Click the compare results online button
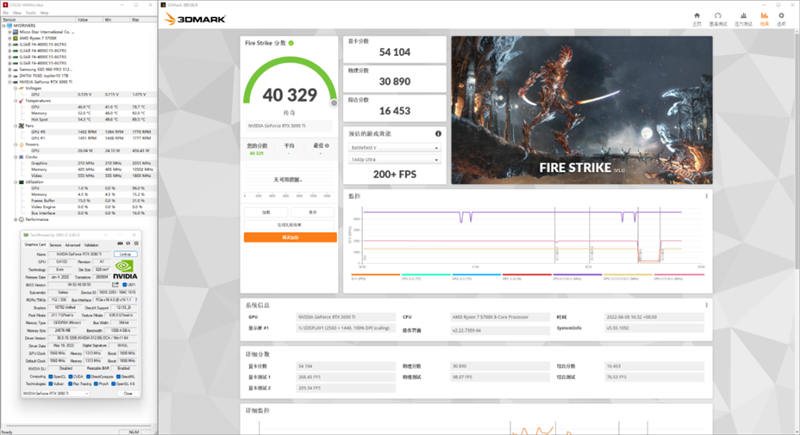The image size is (800, 435). (x=290, y=225)
